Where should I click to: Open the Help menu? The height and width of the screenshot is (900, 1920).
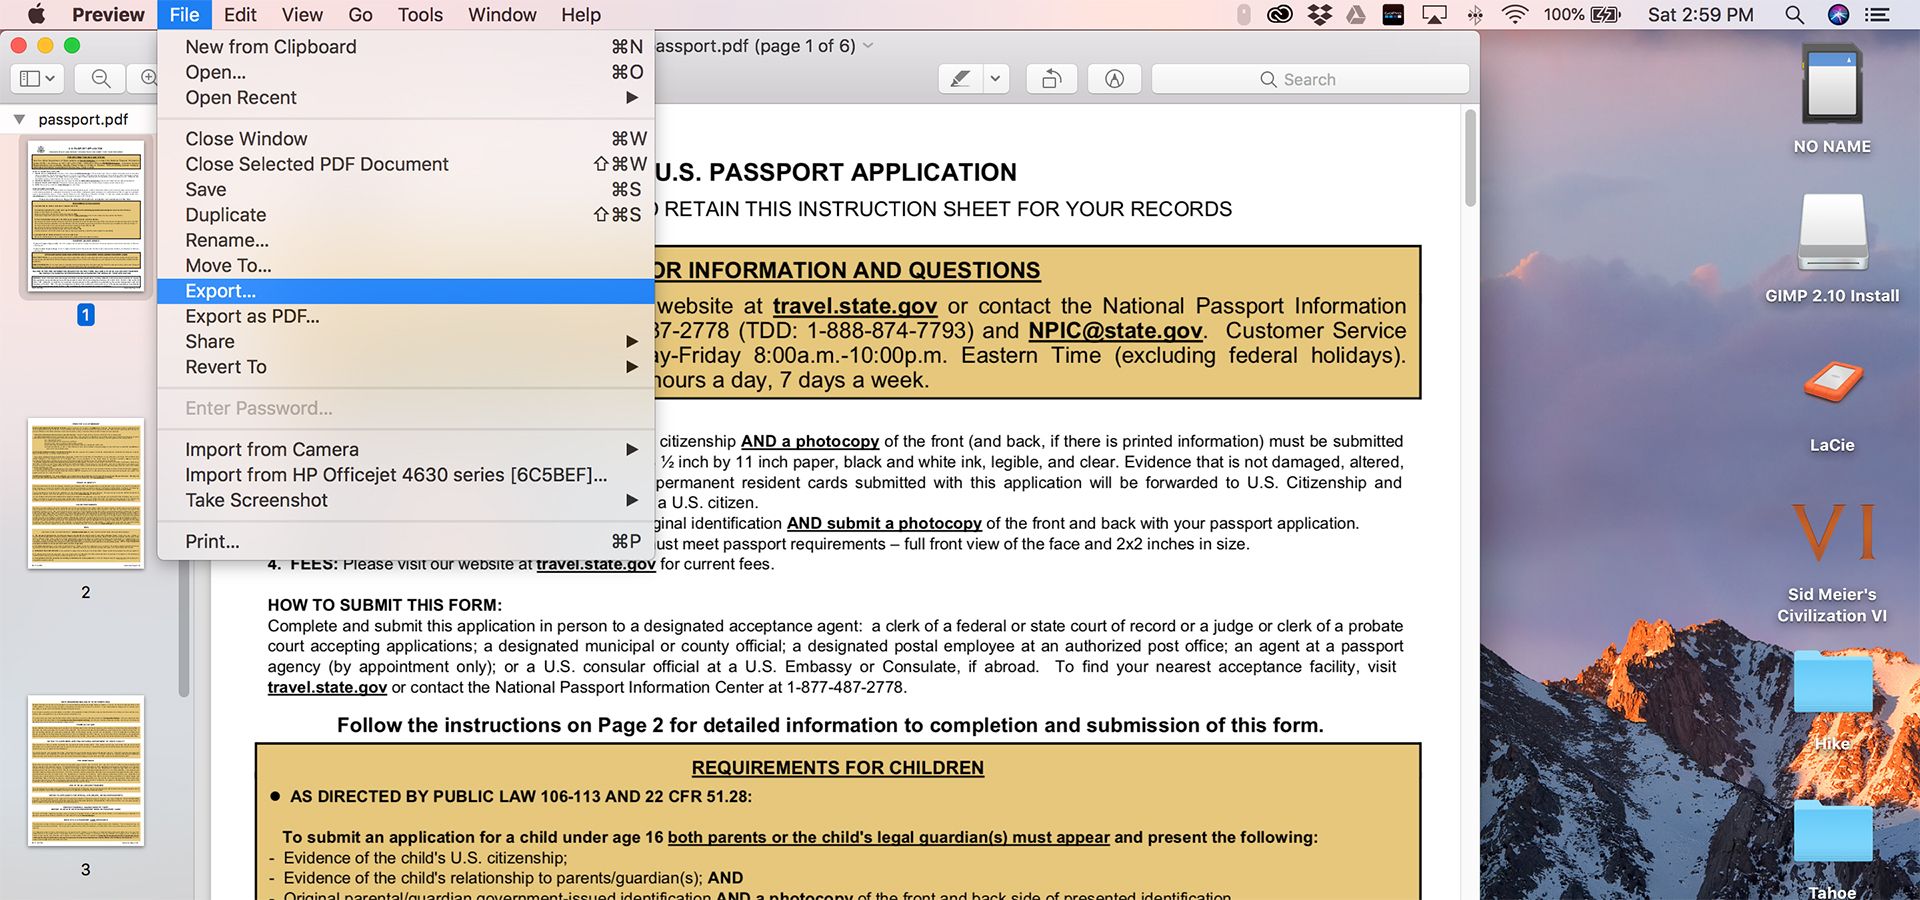click(581, 14)
